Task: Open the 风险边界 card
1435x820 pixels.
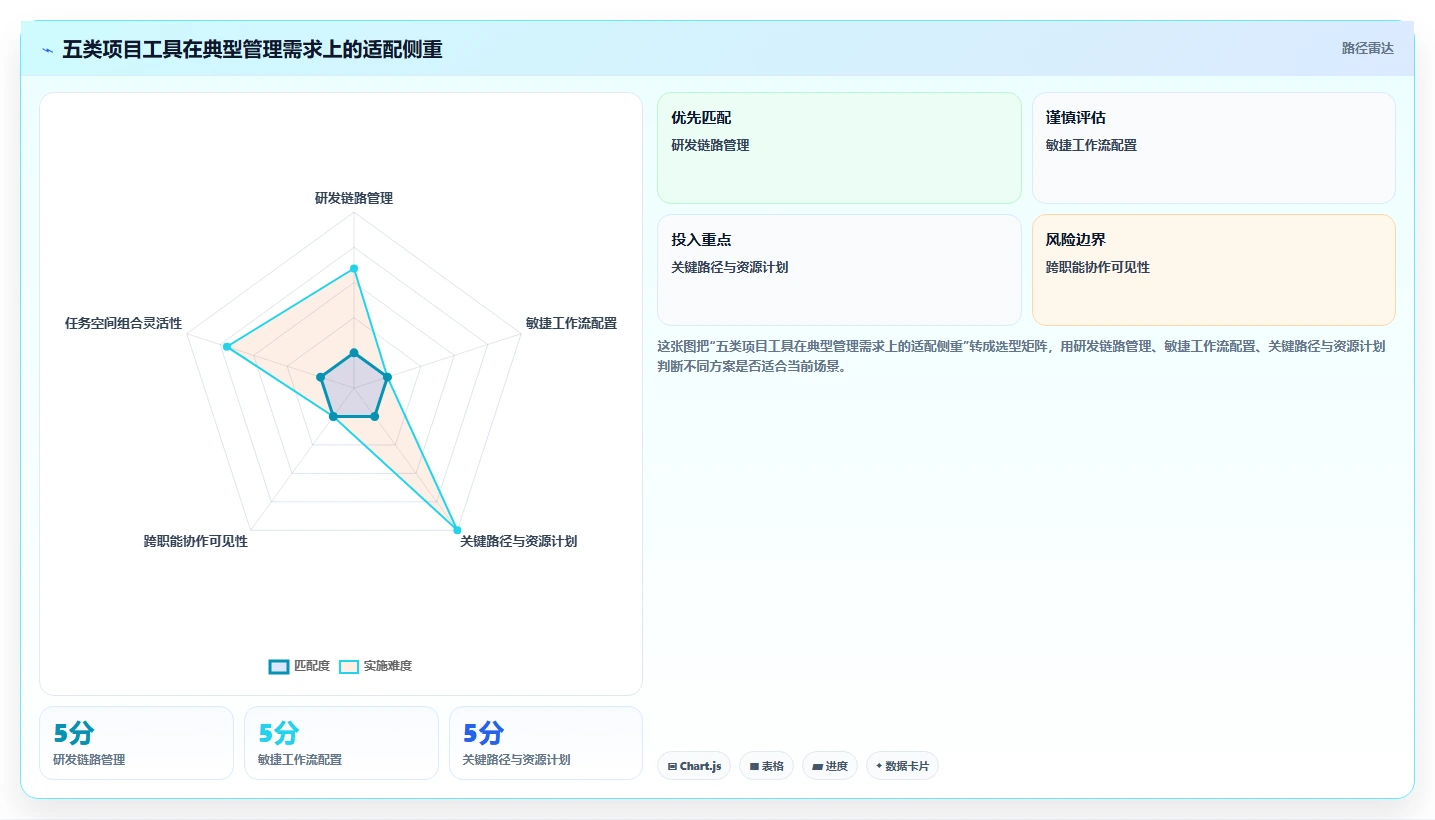Action: click(1213, 270)
